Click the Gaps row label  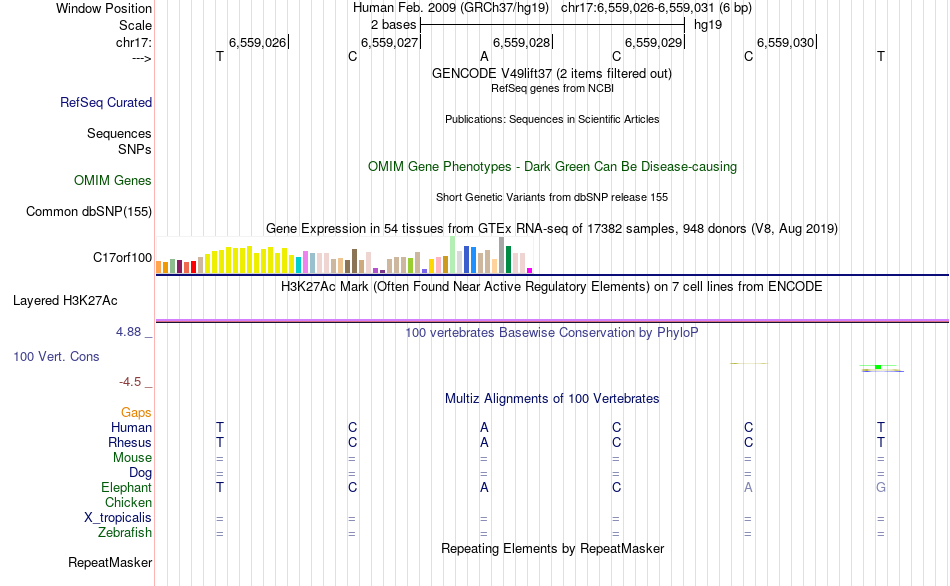[x=136, y=413]
